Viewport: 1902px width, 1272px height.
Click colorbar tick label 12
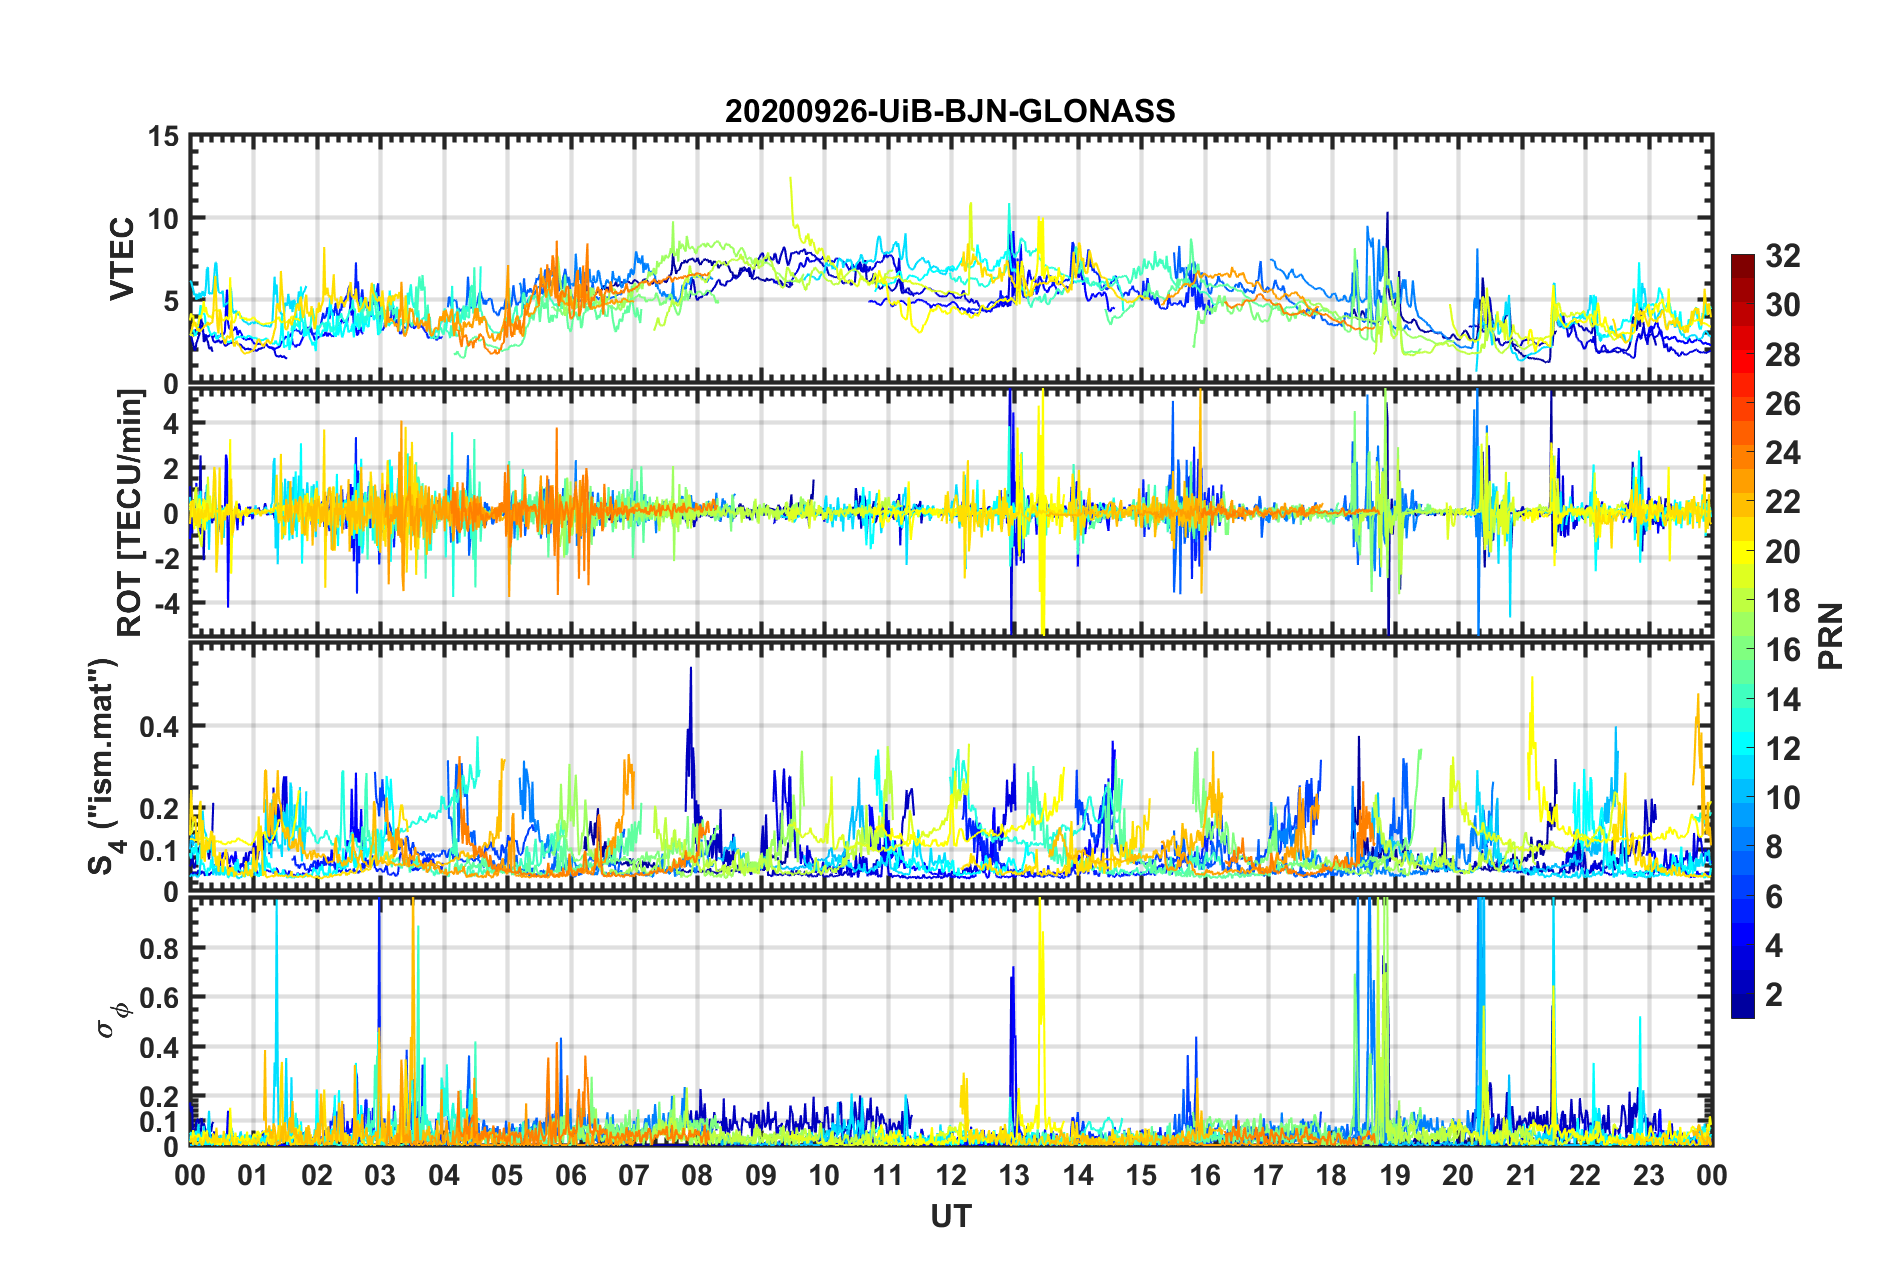pyautogui.click(x=1782, y=748)
